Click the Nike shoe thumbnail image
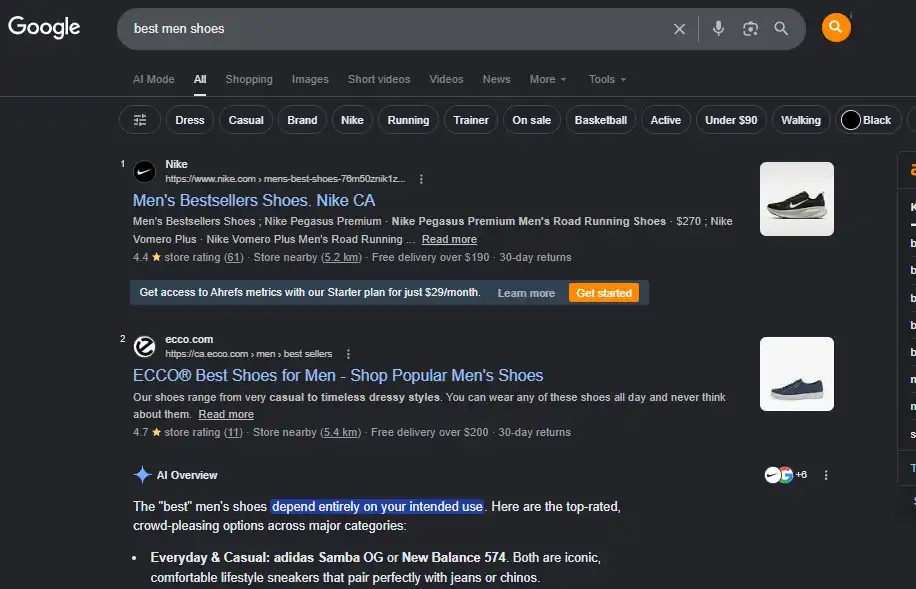This screenshot has height=589, width=916. tap(797, 199)
